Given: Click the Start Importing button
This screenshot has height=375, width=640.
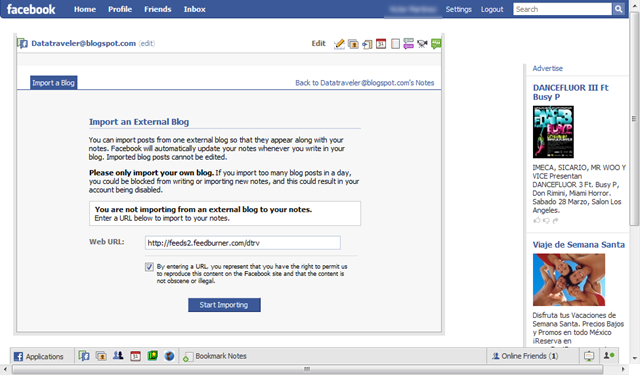Looking at the screenshot, I should click(x=224, y=305).
